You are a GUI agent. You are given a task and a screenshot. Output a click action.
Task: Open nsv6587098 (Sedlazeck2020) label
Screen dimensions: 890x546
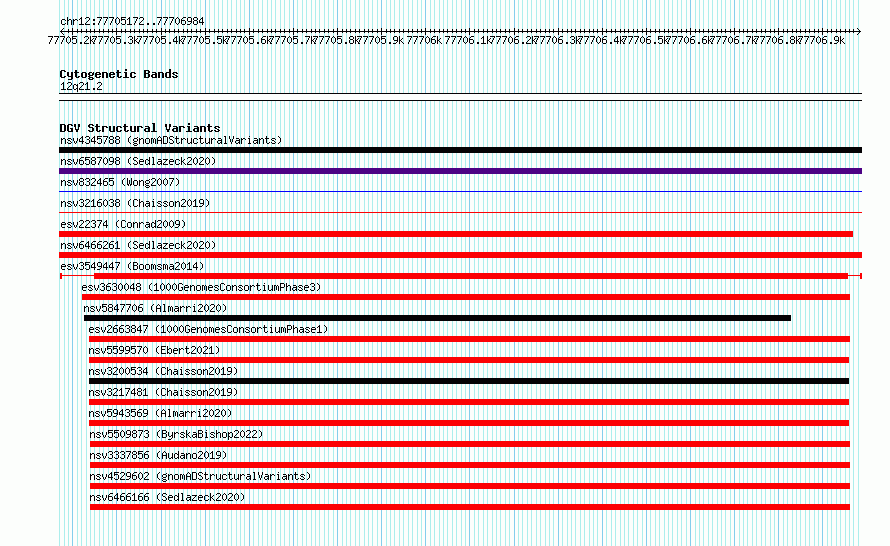point(138,161)
